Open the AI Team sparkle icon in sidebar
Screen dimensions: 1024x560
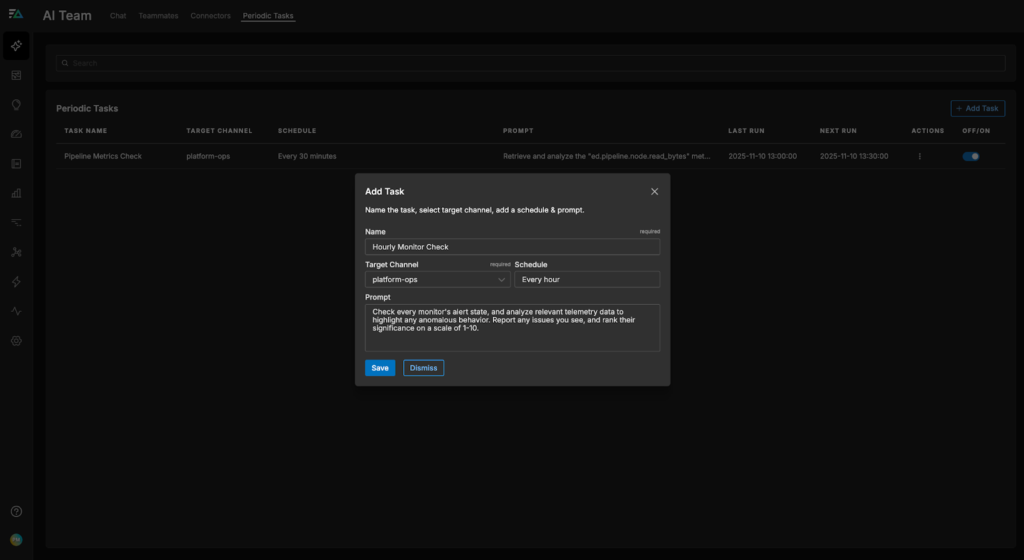(16, 46)
